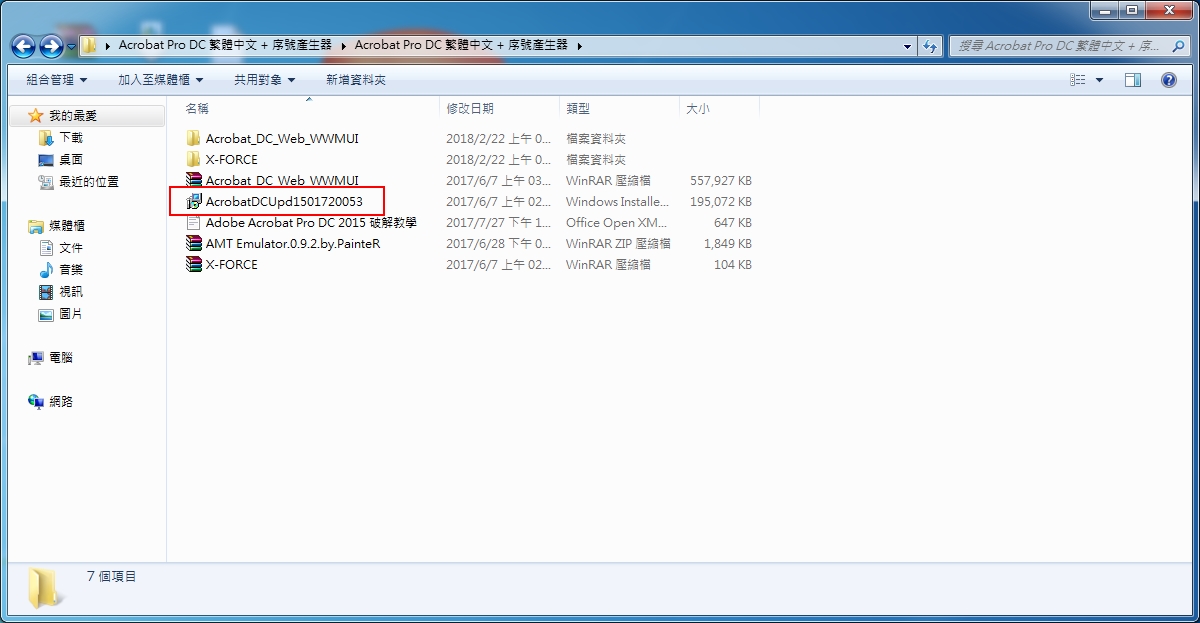Select 視訊 library in navigation pane
The image size is (1200, 623).
(x=71, y=292)
